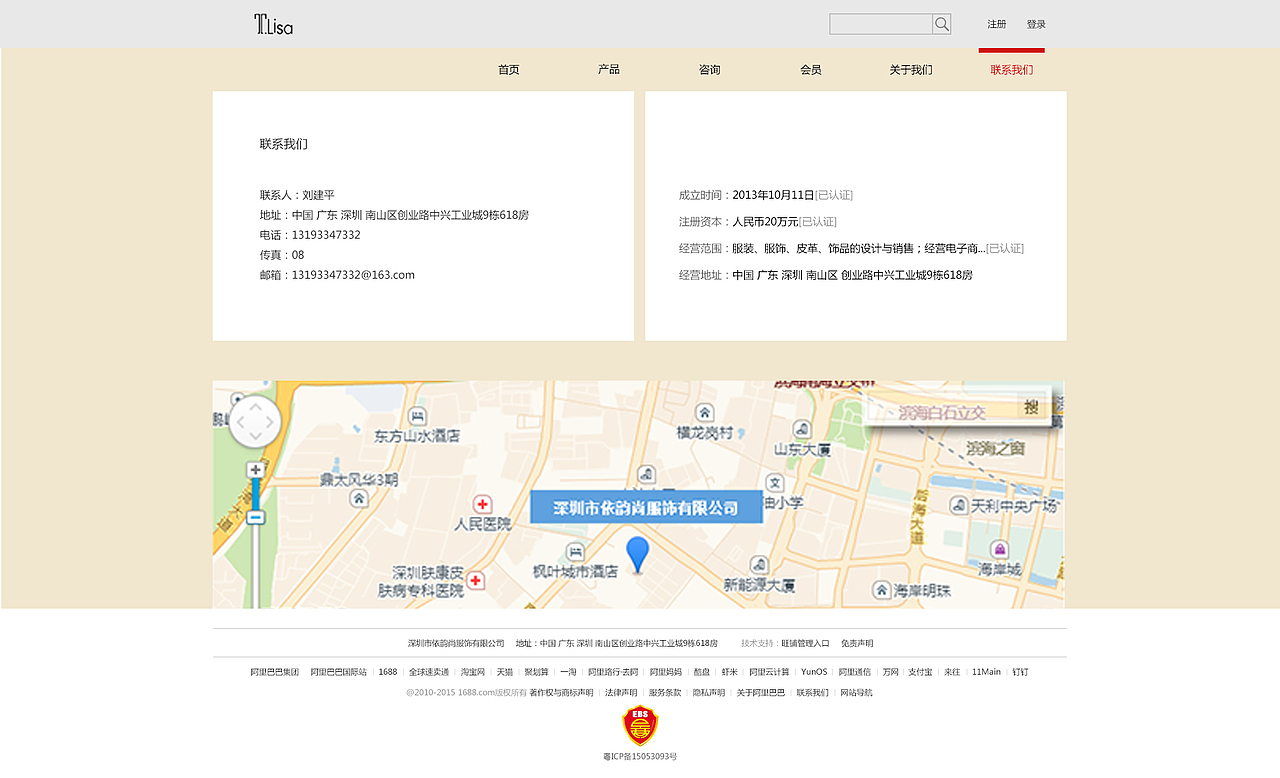Viewport: 1280px width, 778px height.
Task: Open the 聚划算 footer link
Action: point(537,672)
